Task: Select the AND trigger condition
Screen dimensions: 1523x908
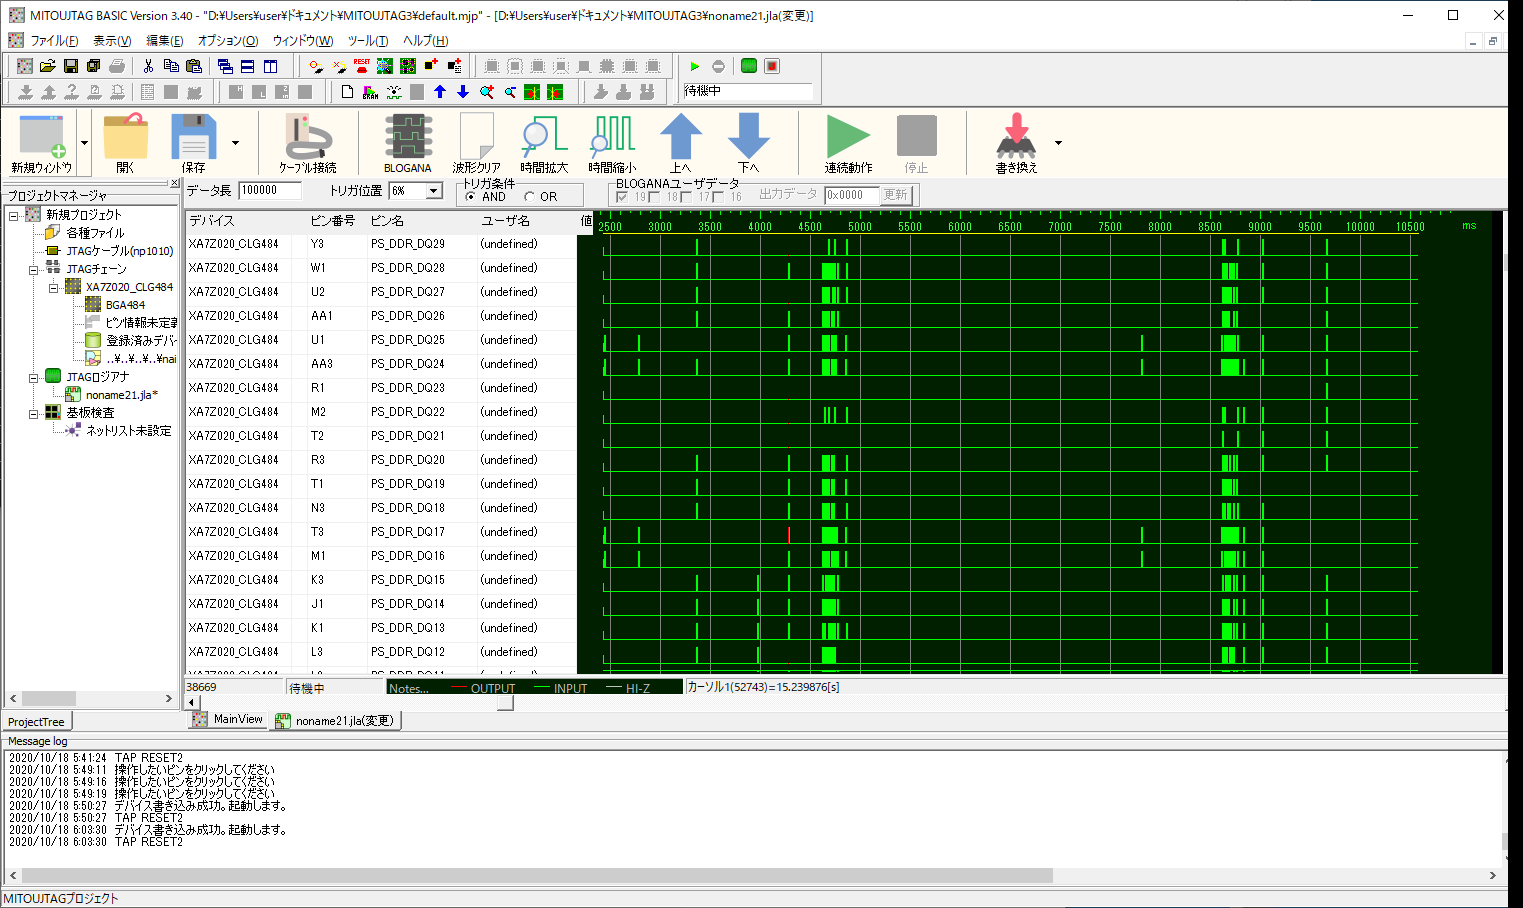Action: point(471,197)
